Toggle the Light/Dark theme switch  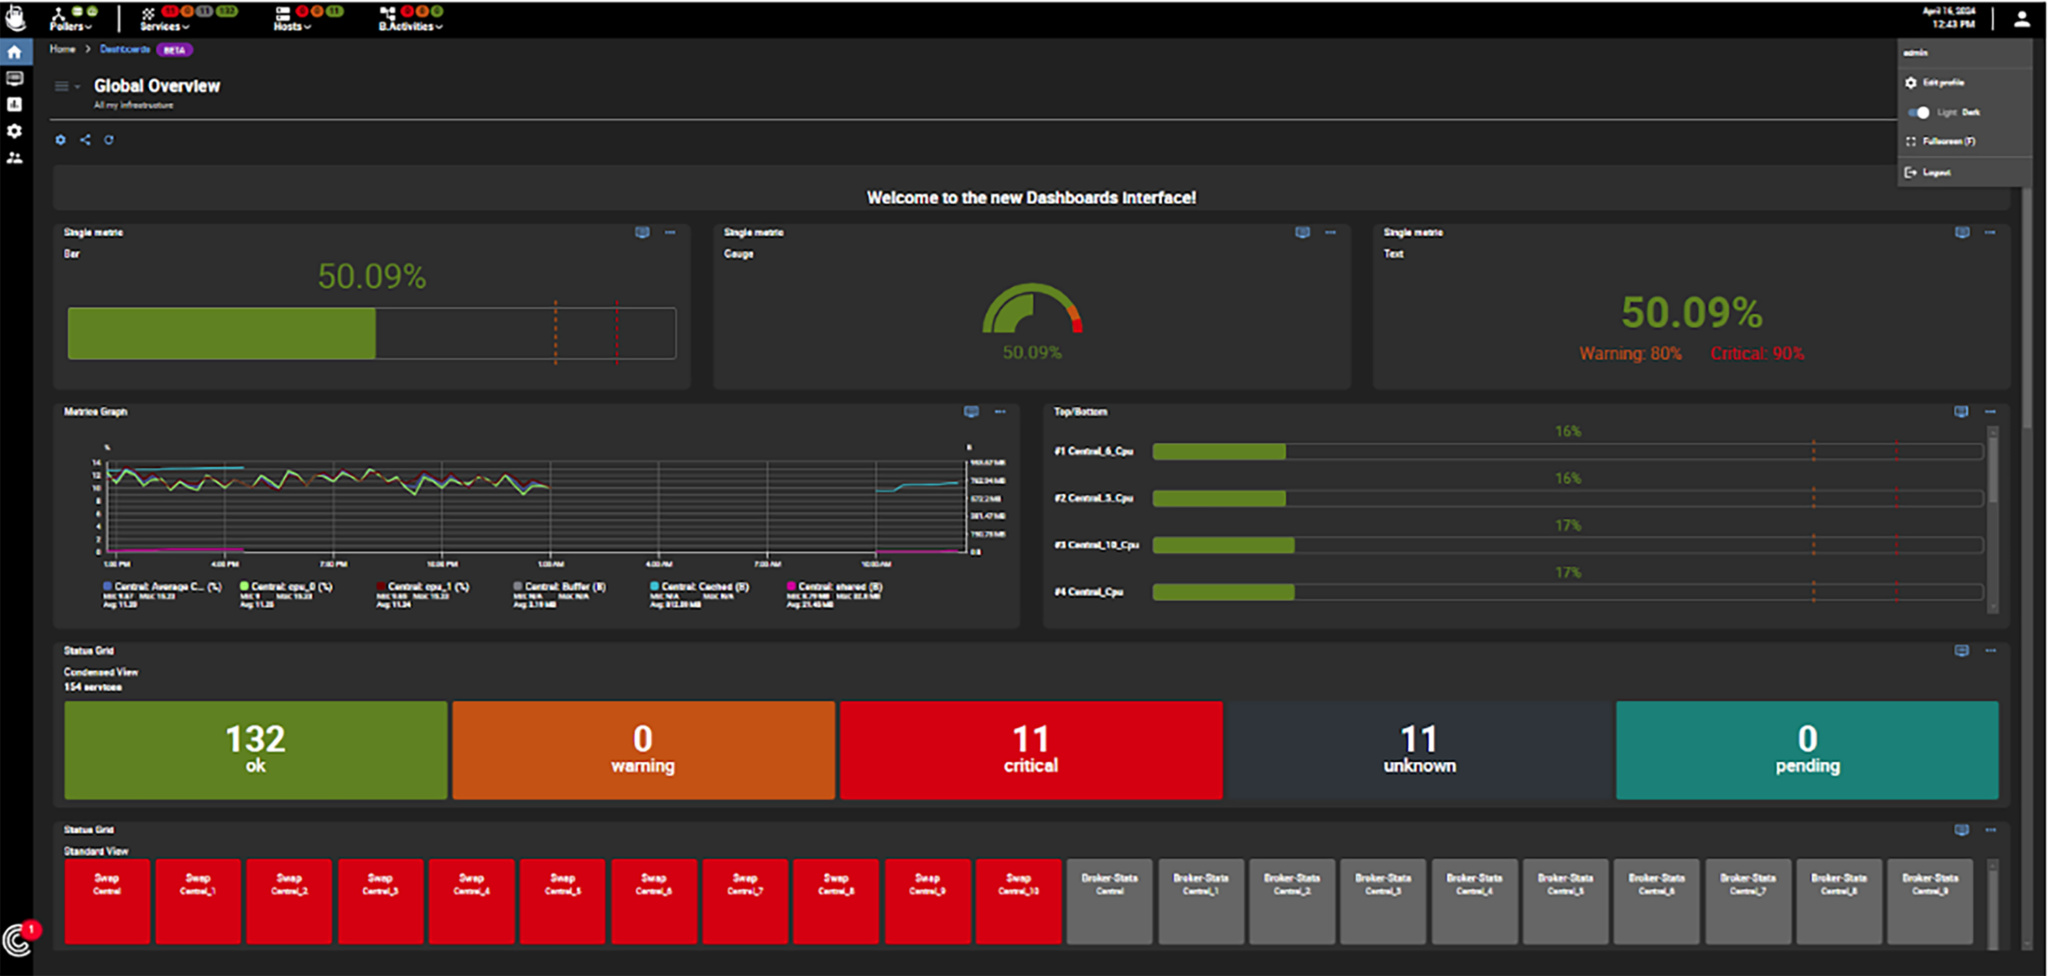coord(1918,113)
